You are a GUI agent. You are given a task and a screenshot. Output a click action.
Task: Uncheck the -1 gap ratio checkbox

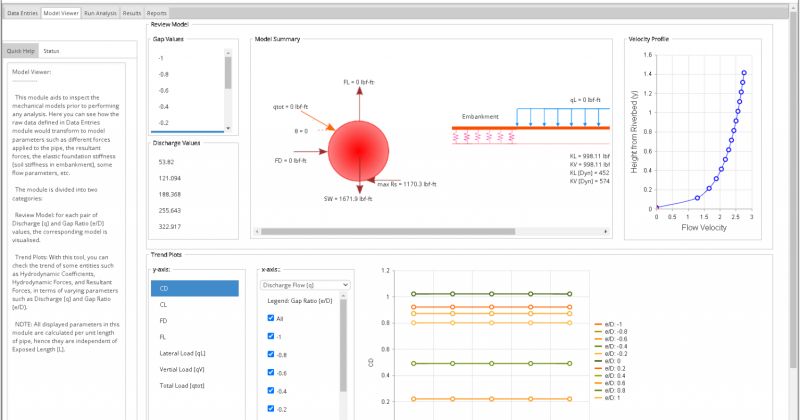click(271, 336)
